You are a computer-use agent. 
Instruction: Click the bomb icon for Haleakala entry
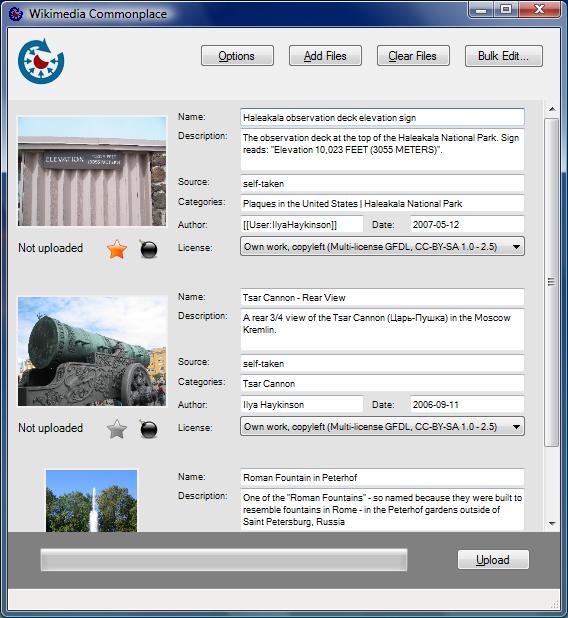[x=149, y=249]
